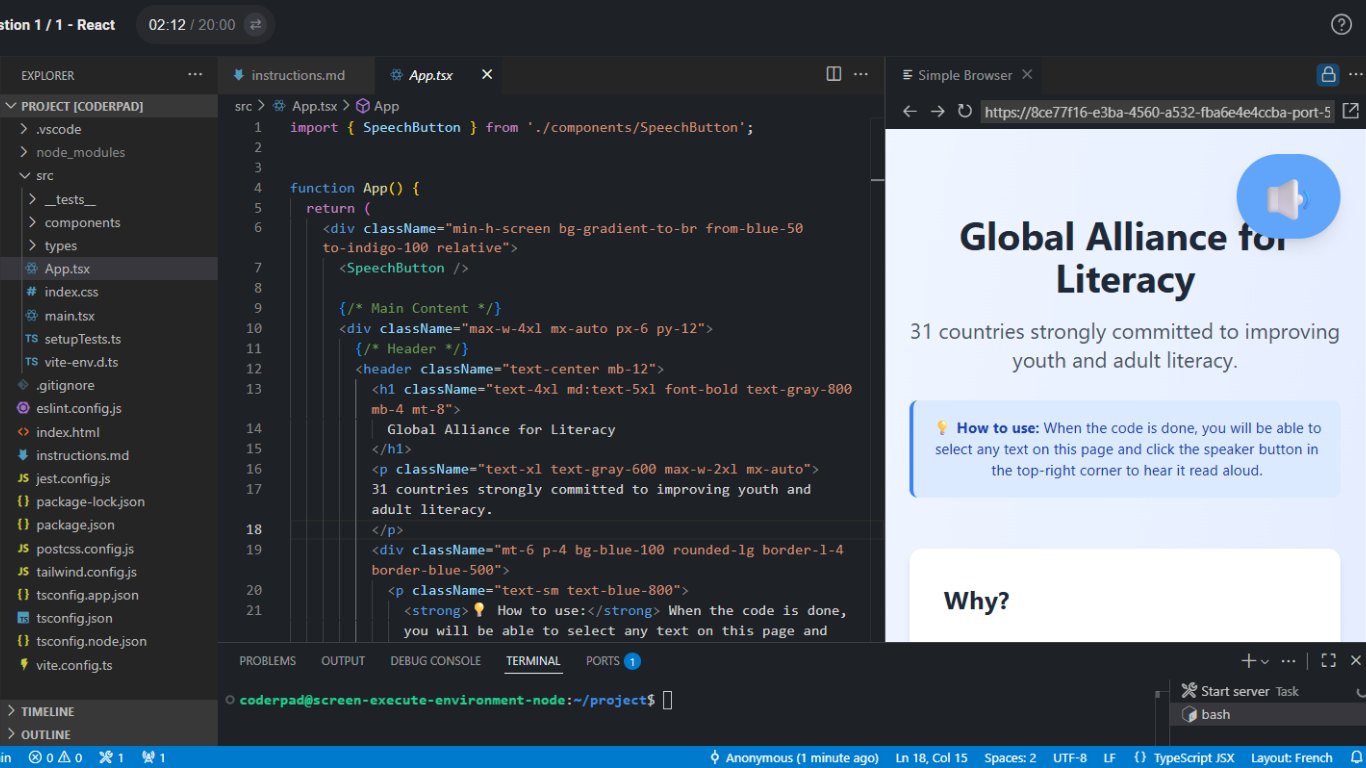Collapse the src folder in Explorer
Screen dimensions: 1366x768
44,175
